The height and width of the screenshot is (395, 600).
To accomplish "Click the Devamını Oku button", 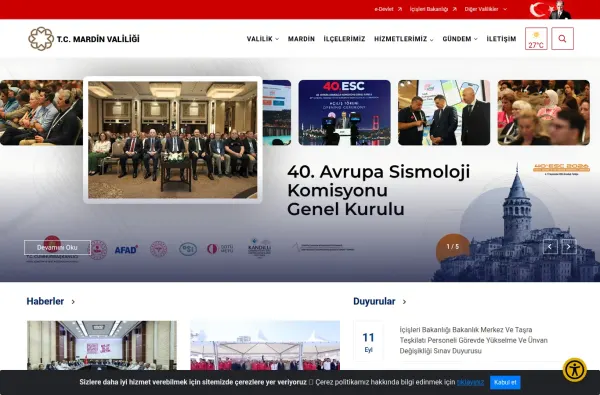I will [x=57, y=247].
